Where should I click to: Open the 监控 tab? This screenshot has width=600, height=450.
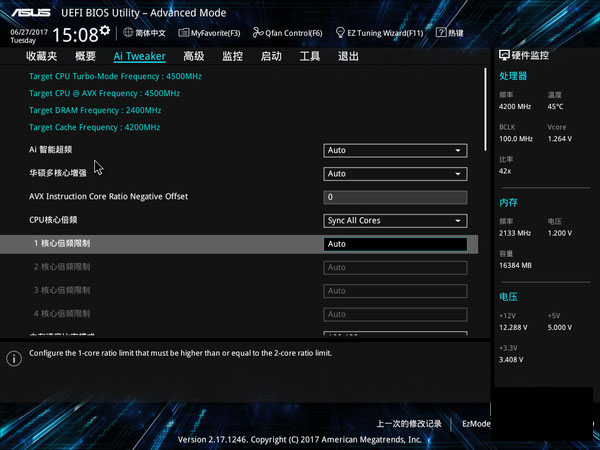(x=233, y=56)
